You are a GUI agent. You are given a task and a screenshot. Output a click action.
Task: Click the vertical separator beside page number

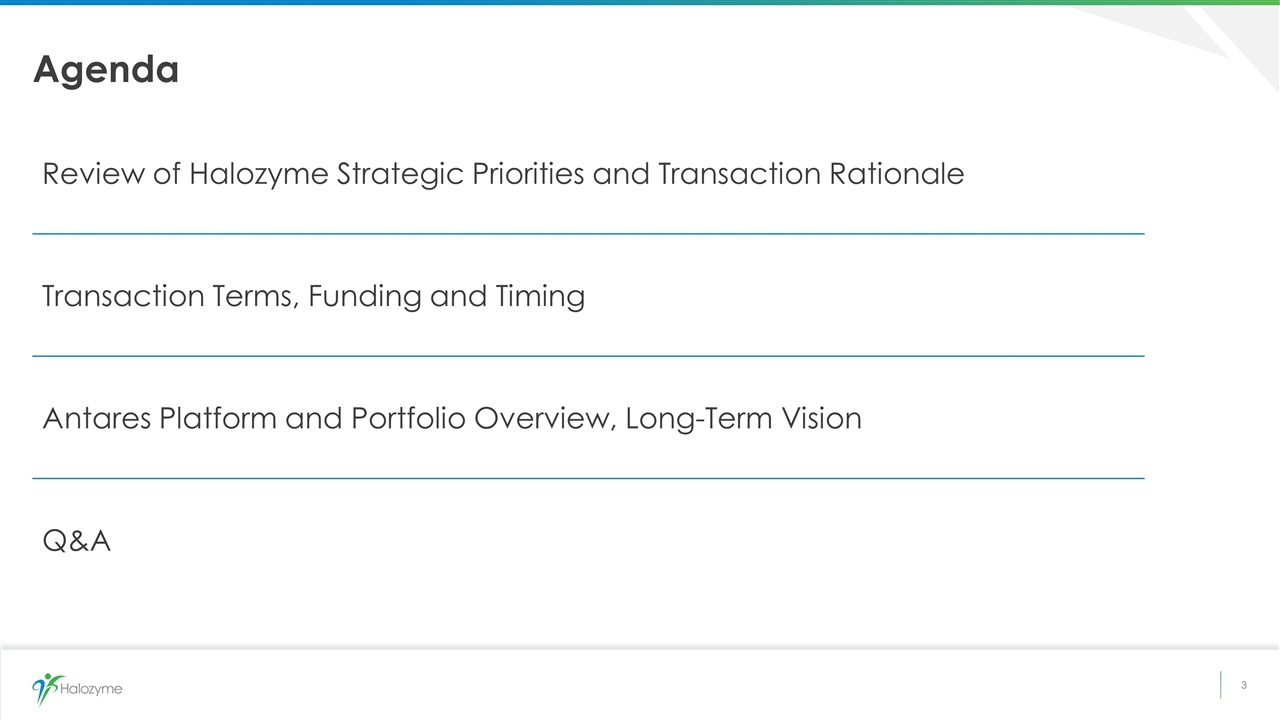(x=1221, y=685)
